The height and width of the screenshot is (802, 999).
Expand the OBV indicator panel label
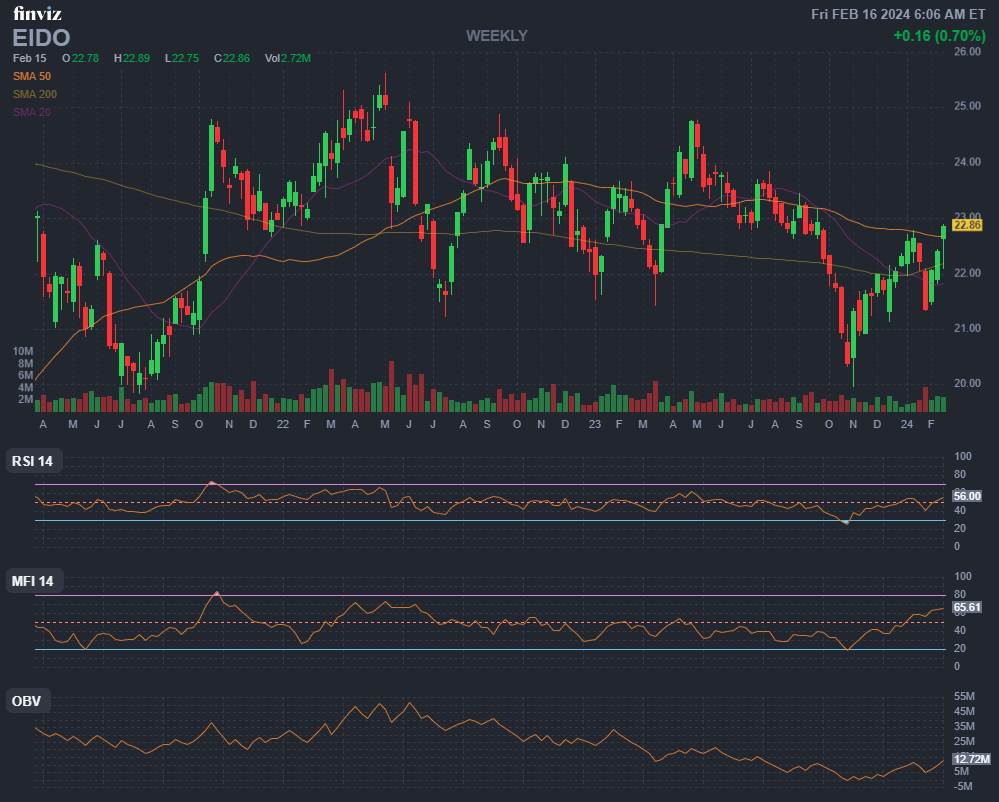coord(26,701)
